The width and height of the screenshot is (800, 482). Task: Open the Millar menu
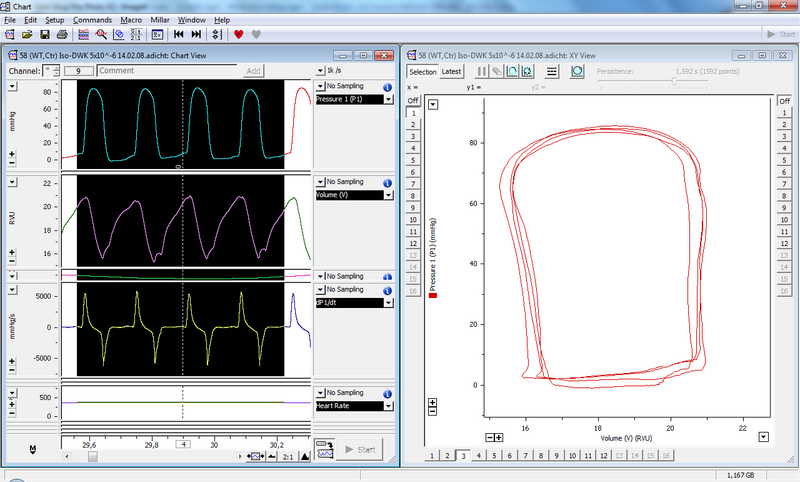[158, 20]
